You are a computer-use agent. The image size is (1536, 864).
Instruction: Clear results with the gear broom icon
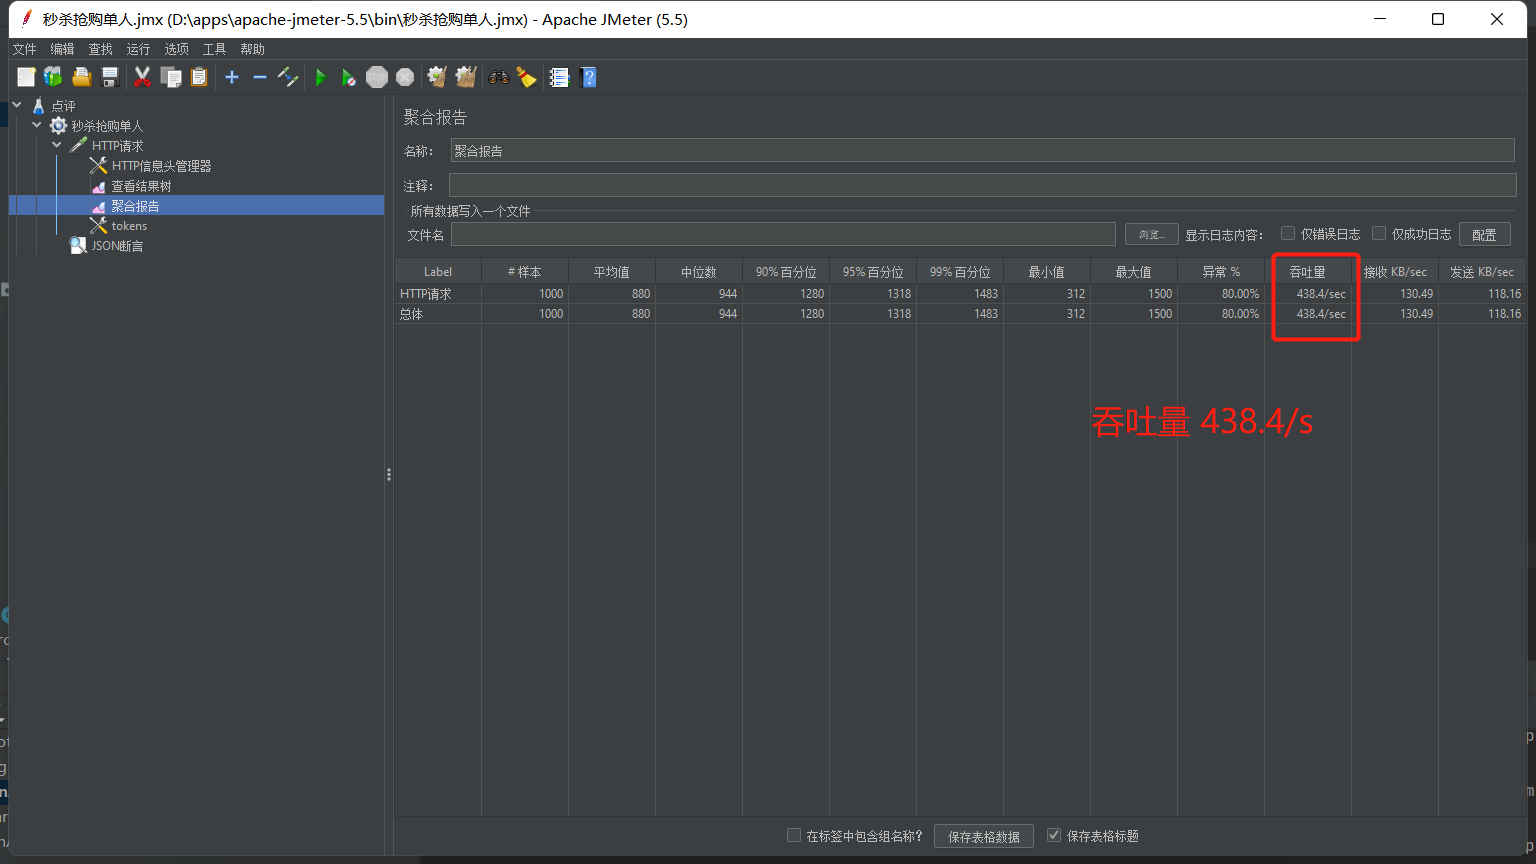coord(437,77)
